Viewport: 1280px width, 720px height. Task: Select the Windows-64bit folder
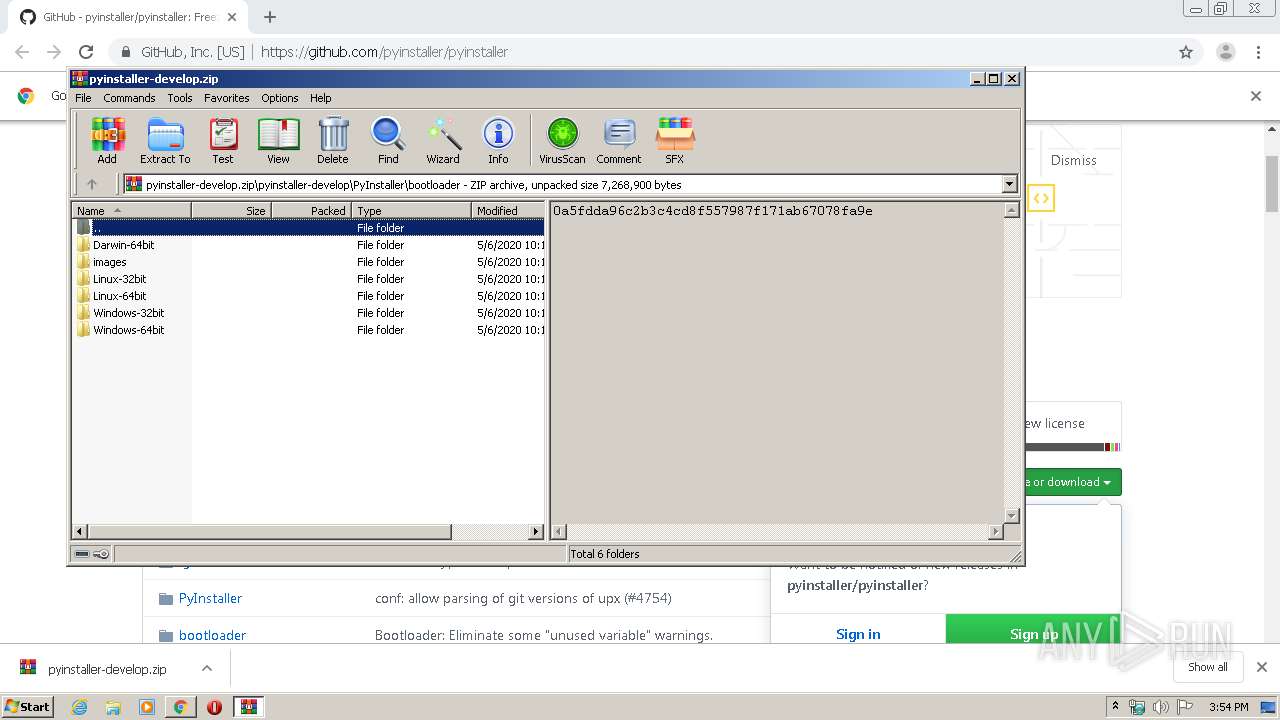click(308, 330)
